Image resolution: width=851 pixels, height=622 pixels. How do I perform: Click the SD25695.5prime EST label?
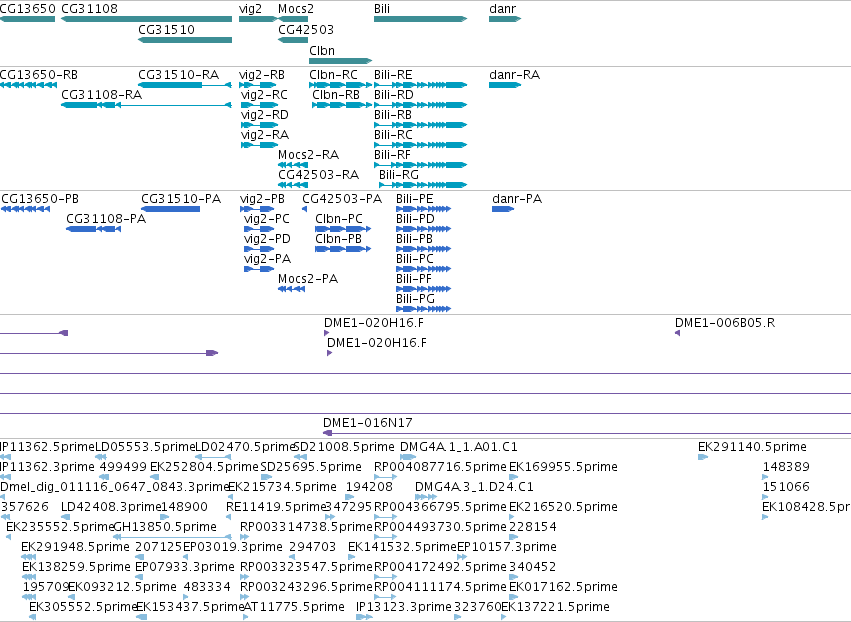[310, 467]
